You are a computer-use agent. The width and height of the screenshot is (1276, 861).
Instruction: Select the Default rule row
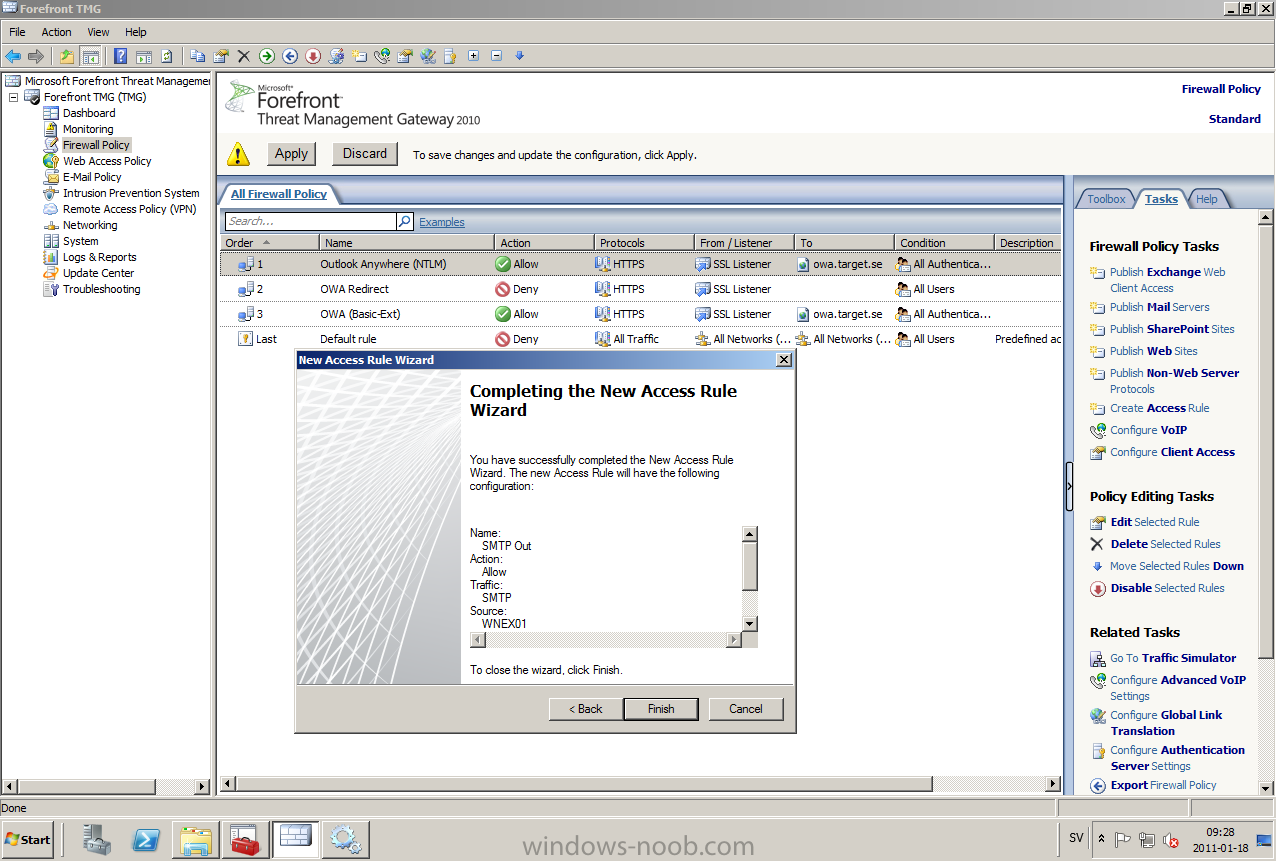click(640, 339)
